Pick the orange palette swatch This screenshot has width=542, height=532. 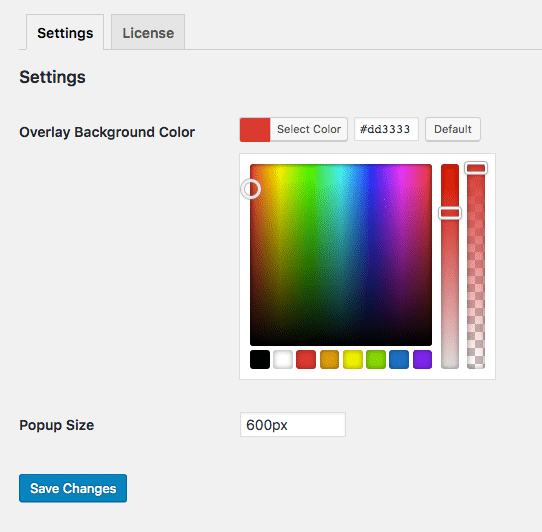(329, 360)
